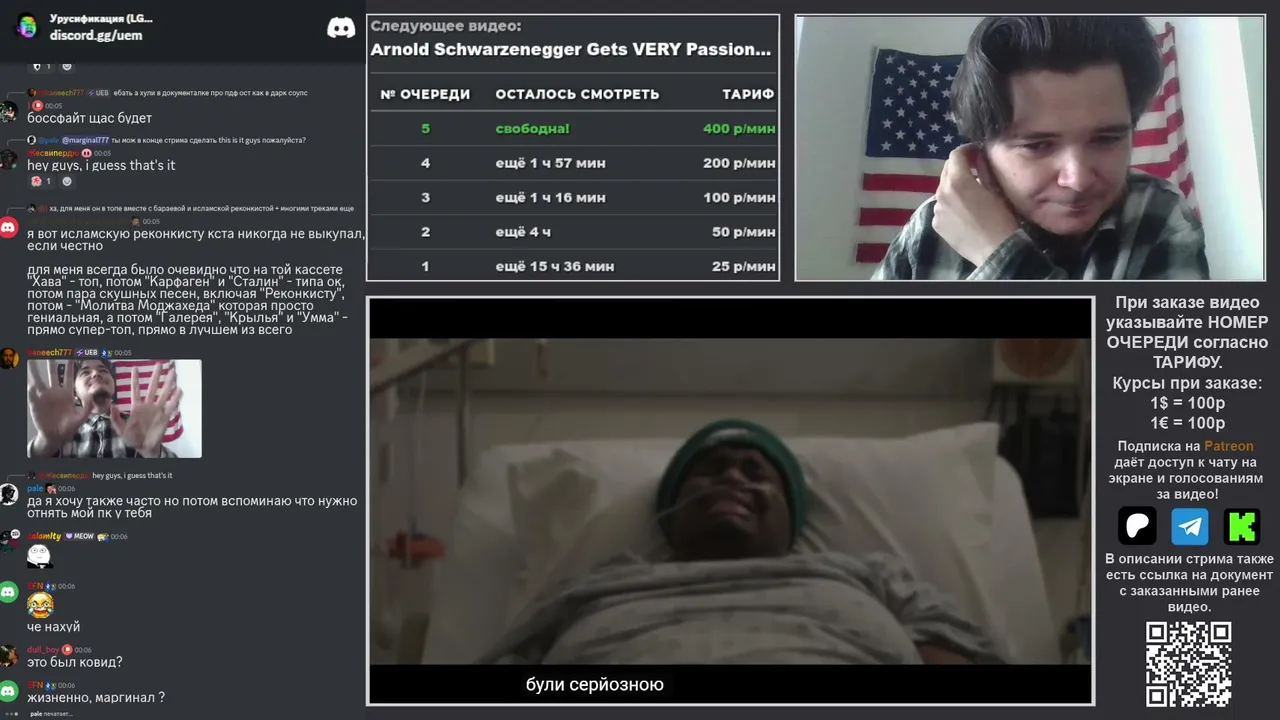
Task: Select the 'ещё 4 ч' cell
Action: click(x=523, y=232)
